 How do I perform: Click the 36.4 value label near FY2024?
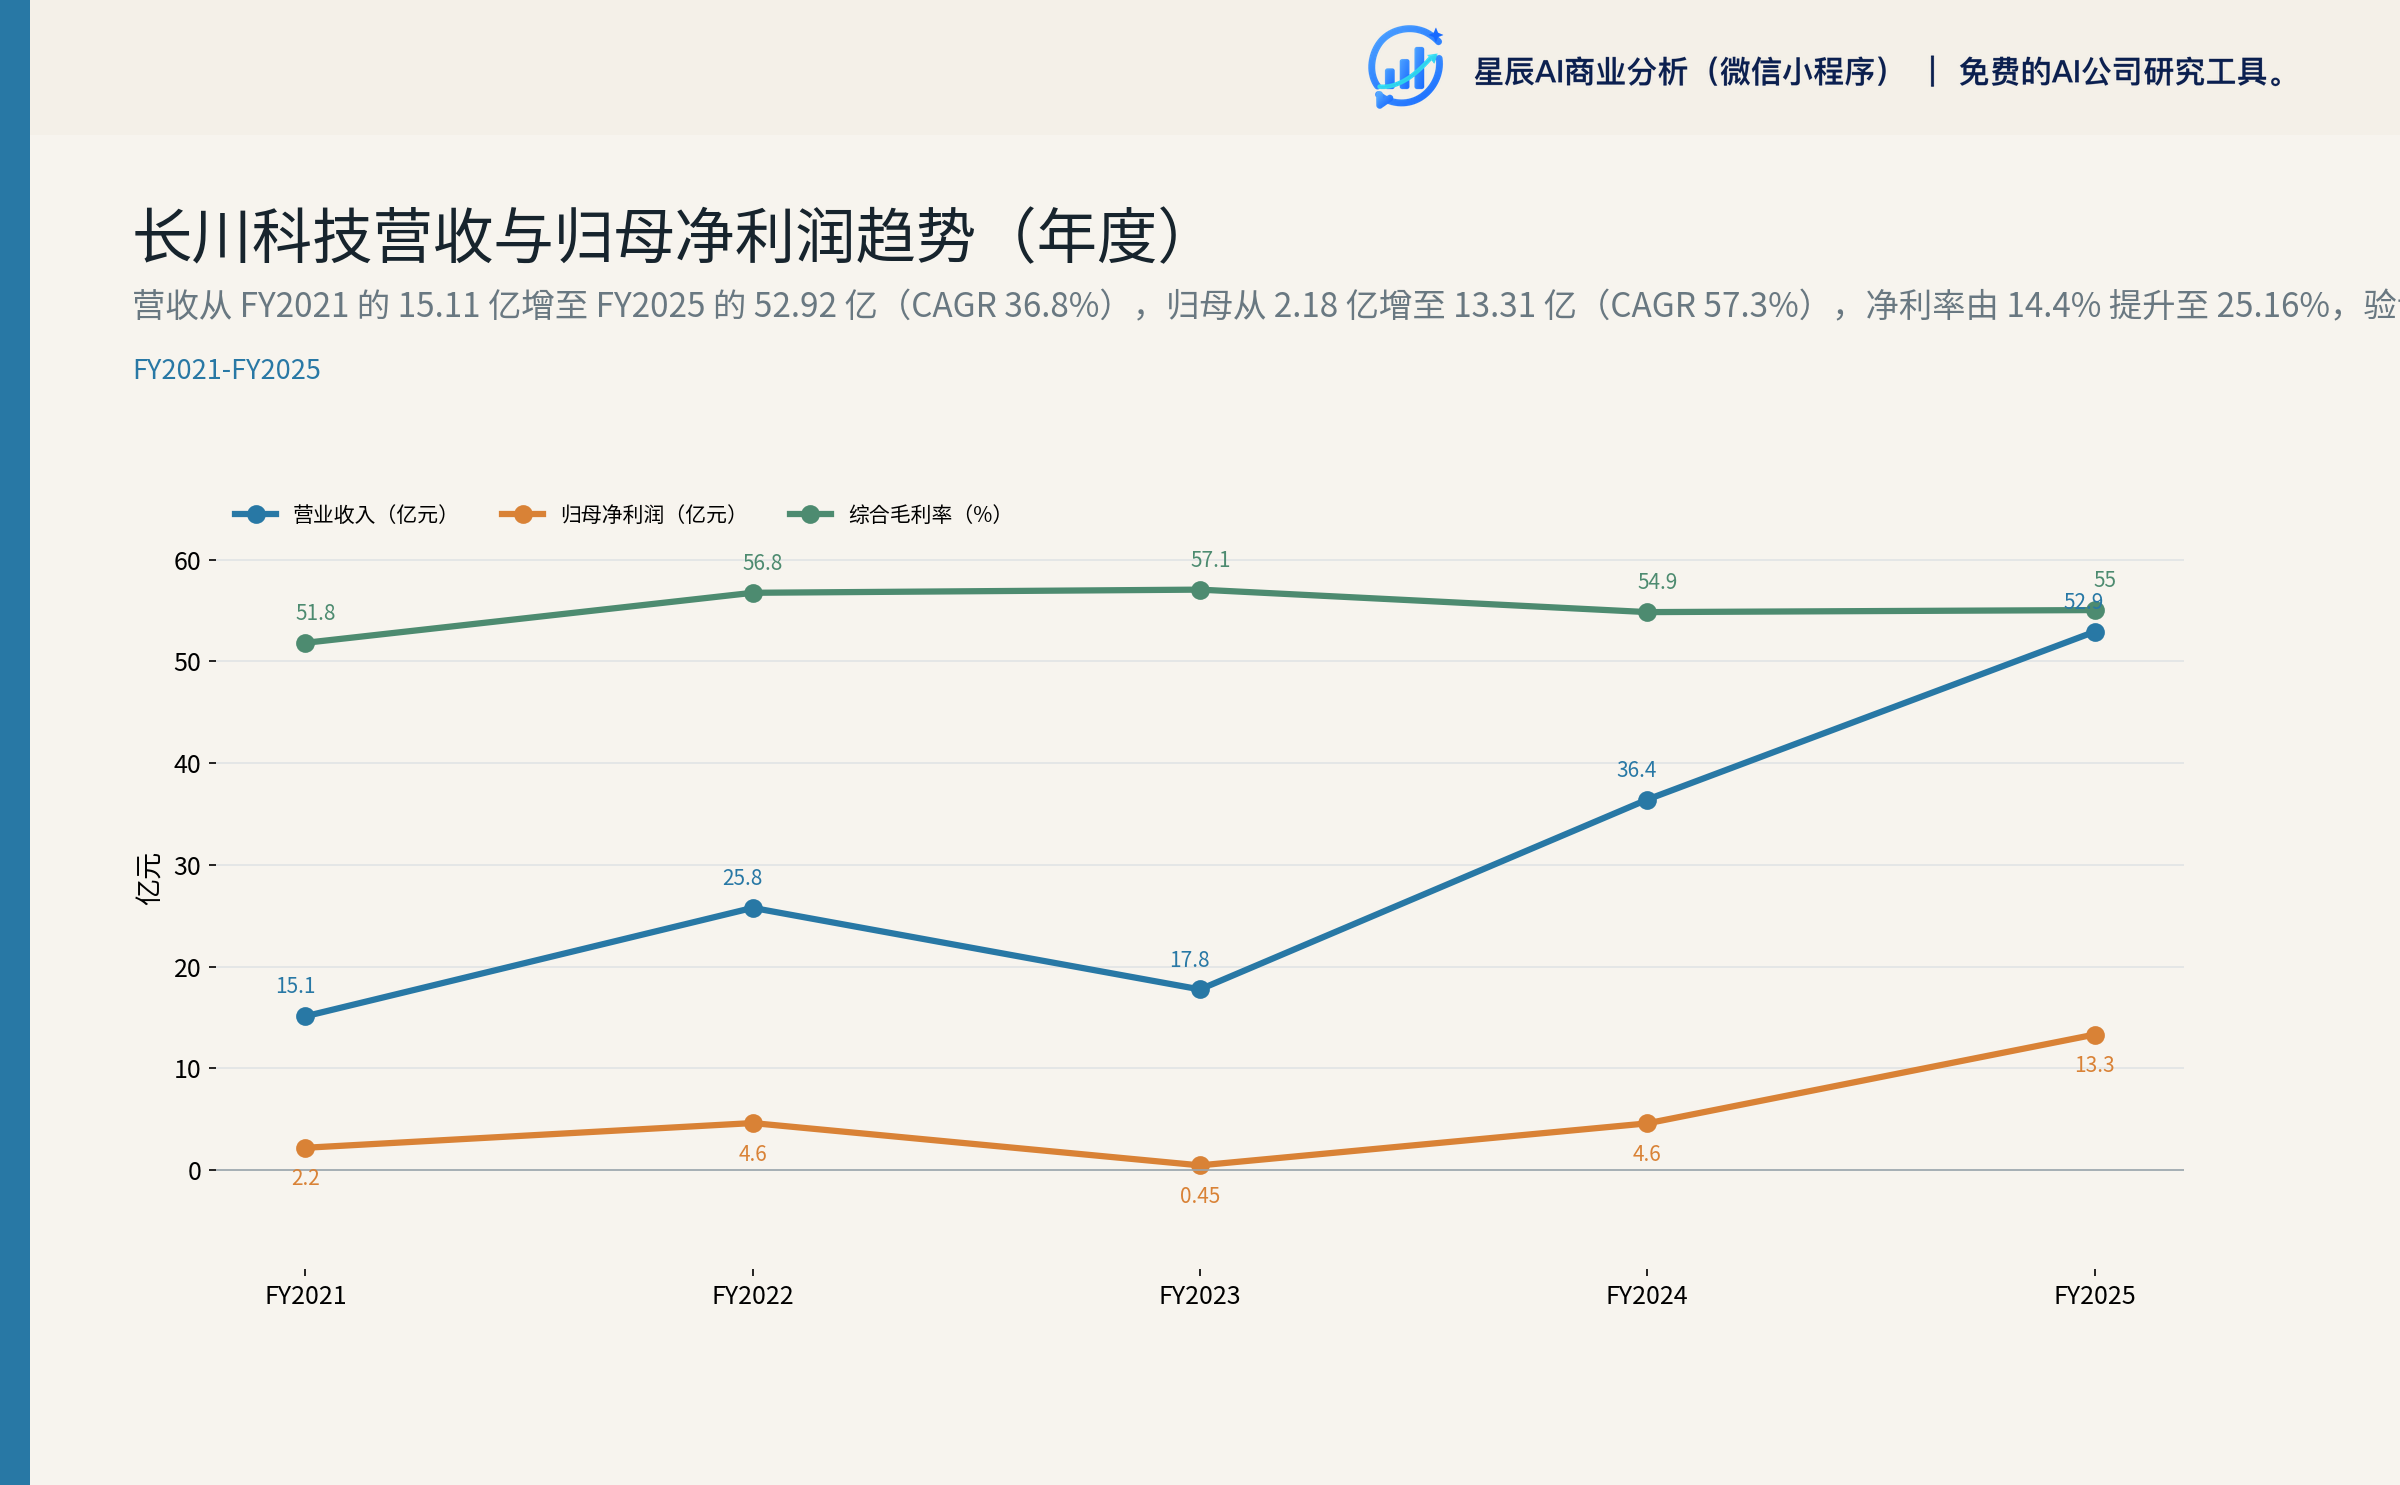[1636, 769]
